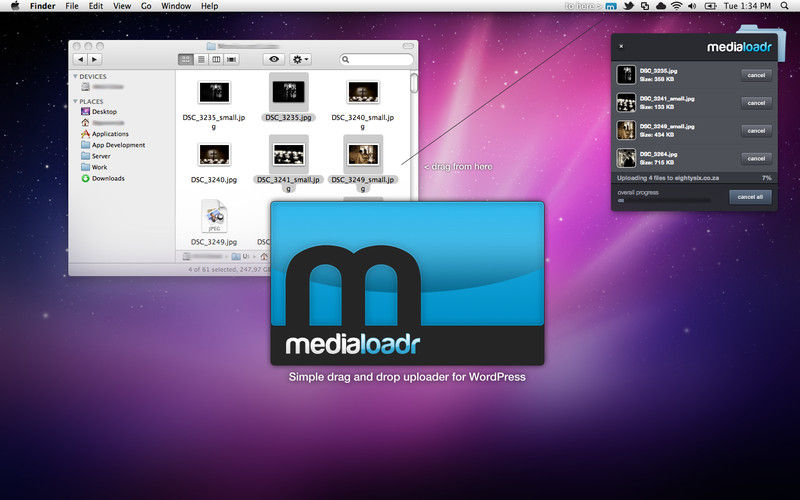Select the hard drive under DEVICES
Screen dimensions: 800x500
[x=102, y=87]
